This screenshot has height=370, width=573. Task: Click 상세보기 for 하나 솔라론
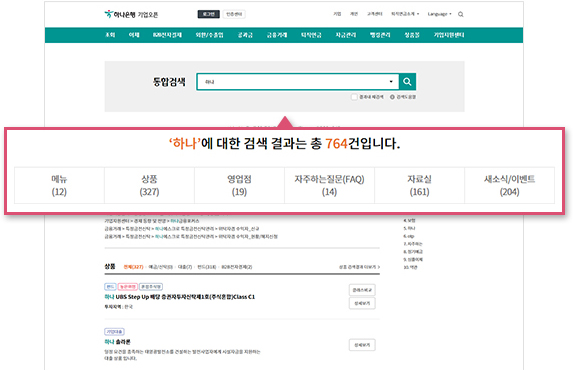point(362,345)
